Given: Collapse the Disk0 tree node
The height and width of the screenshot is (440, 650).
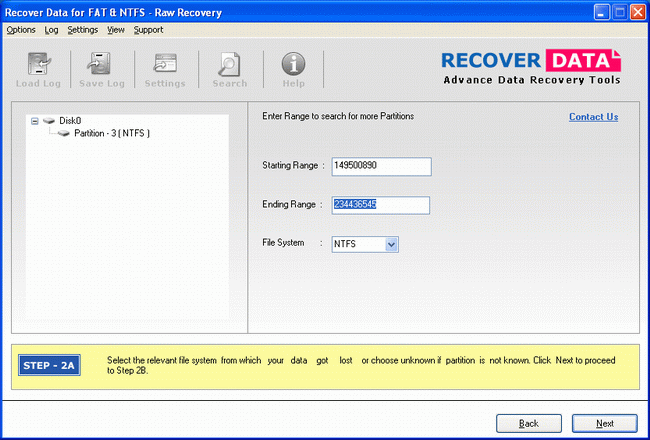Looking at the screenshot, I should pyautogui.click(x=35, y=120).
